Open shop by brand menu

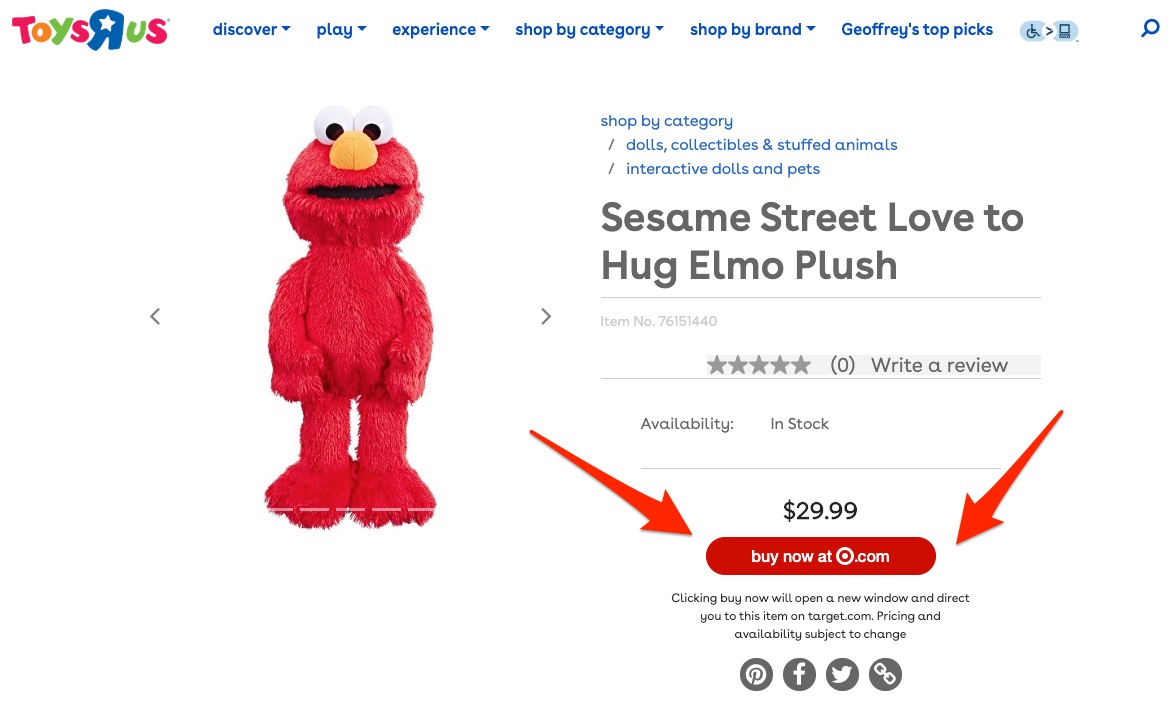(x=752, y=29)
